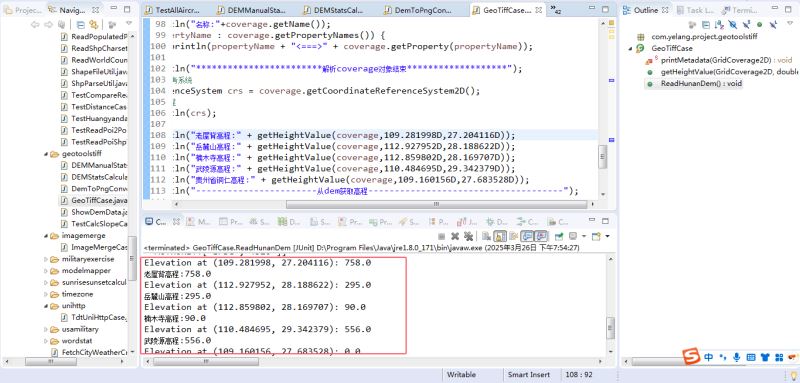The height and width of the screenshot is (383, 800).
Task: Click the IME soft keyboard icon
Action: 751,358
